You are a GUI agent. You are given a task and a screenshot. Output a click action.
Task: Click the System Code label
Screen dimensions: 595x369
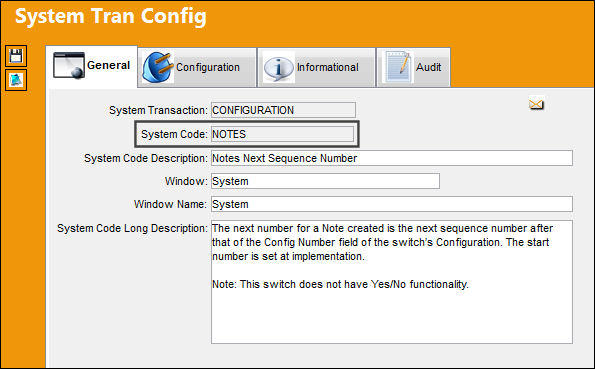pos(174,134)
